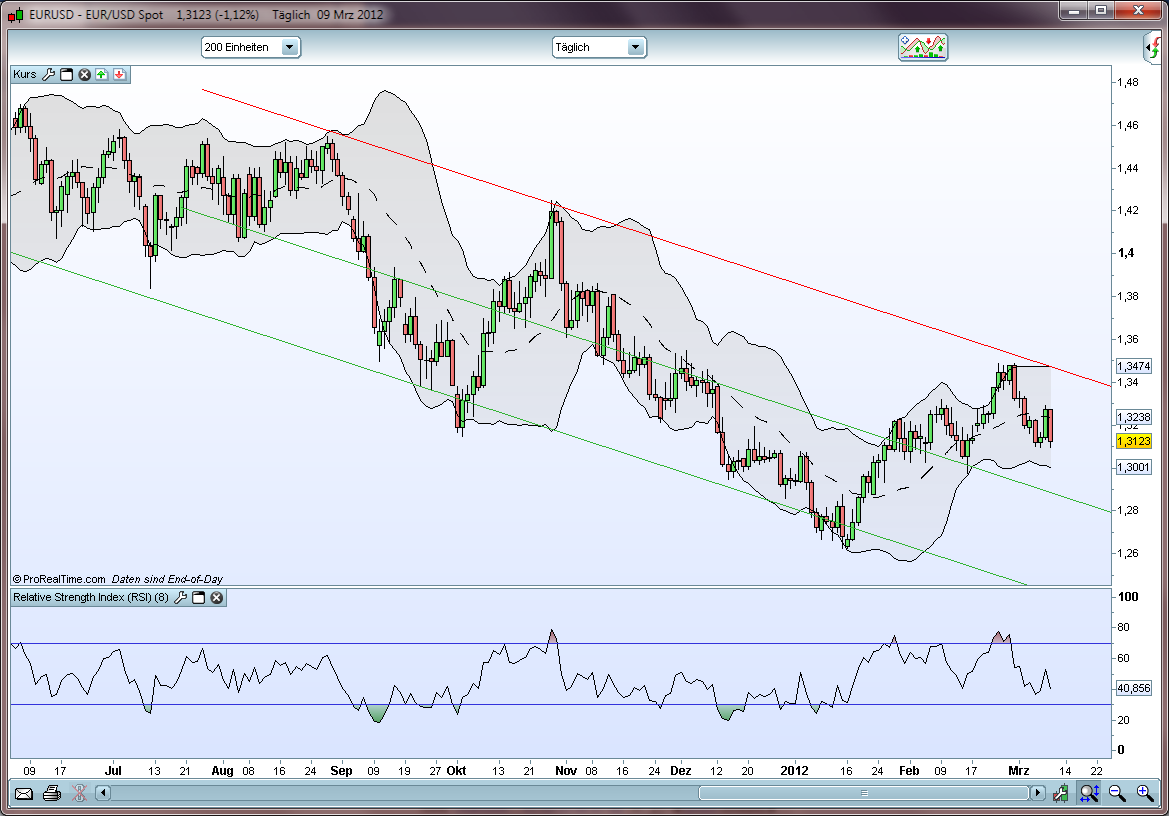This screenshot has width=1169, height=816.
Task: Move the Kurs panel up with green arrow
Action: pyautogui.click(x=102, y=74)
